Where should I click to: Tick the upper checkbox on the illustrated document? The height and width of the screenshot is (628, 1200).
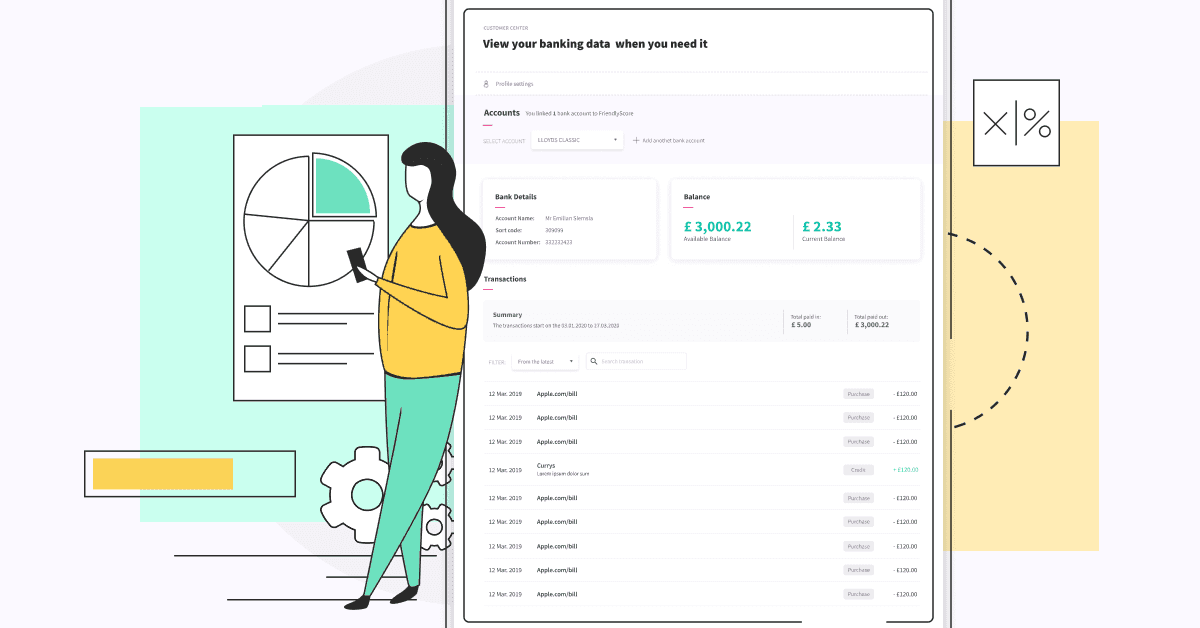coord(257,319)
